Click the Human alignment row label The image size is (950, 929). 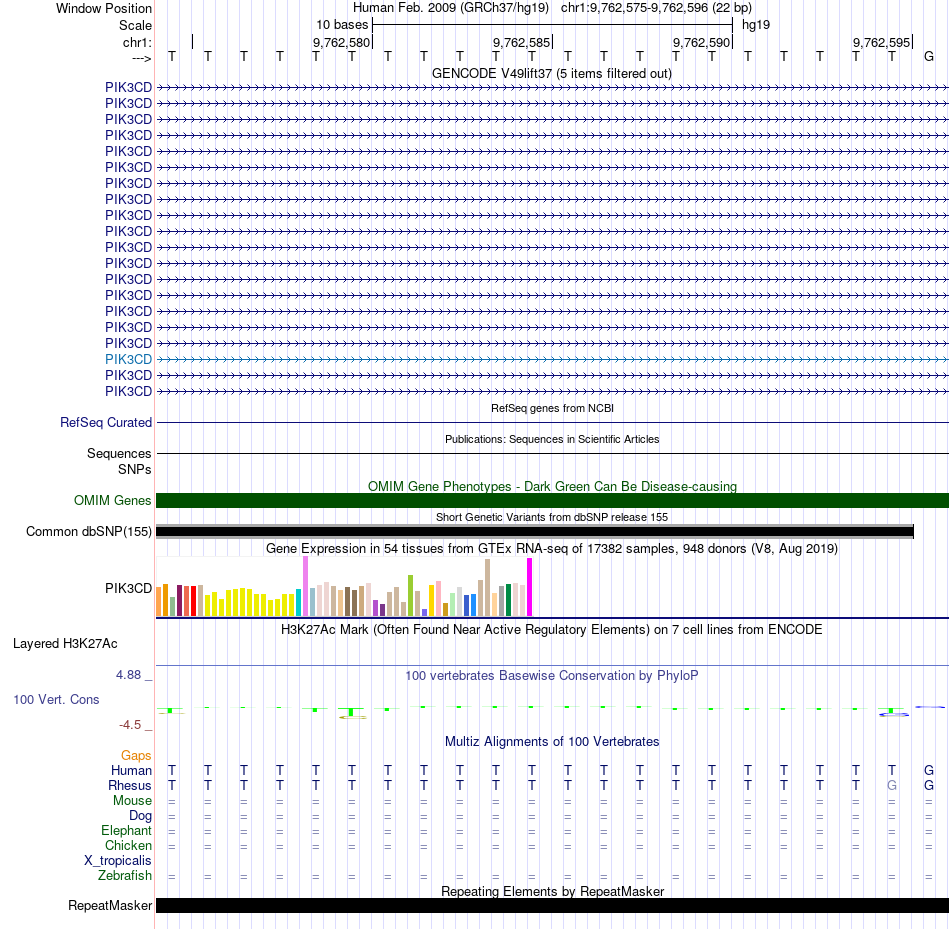tap(131, 770)
